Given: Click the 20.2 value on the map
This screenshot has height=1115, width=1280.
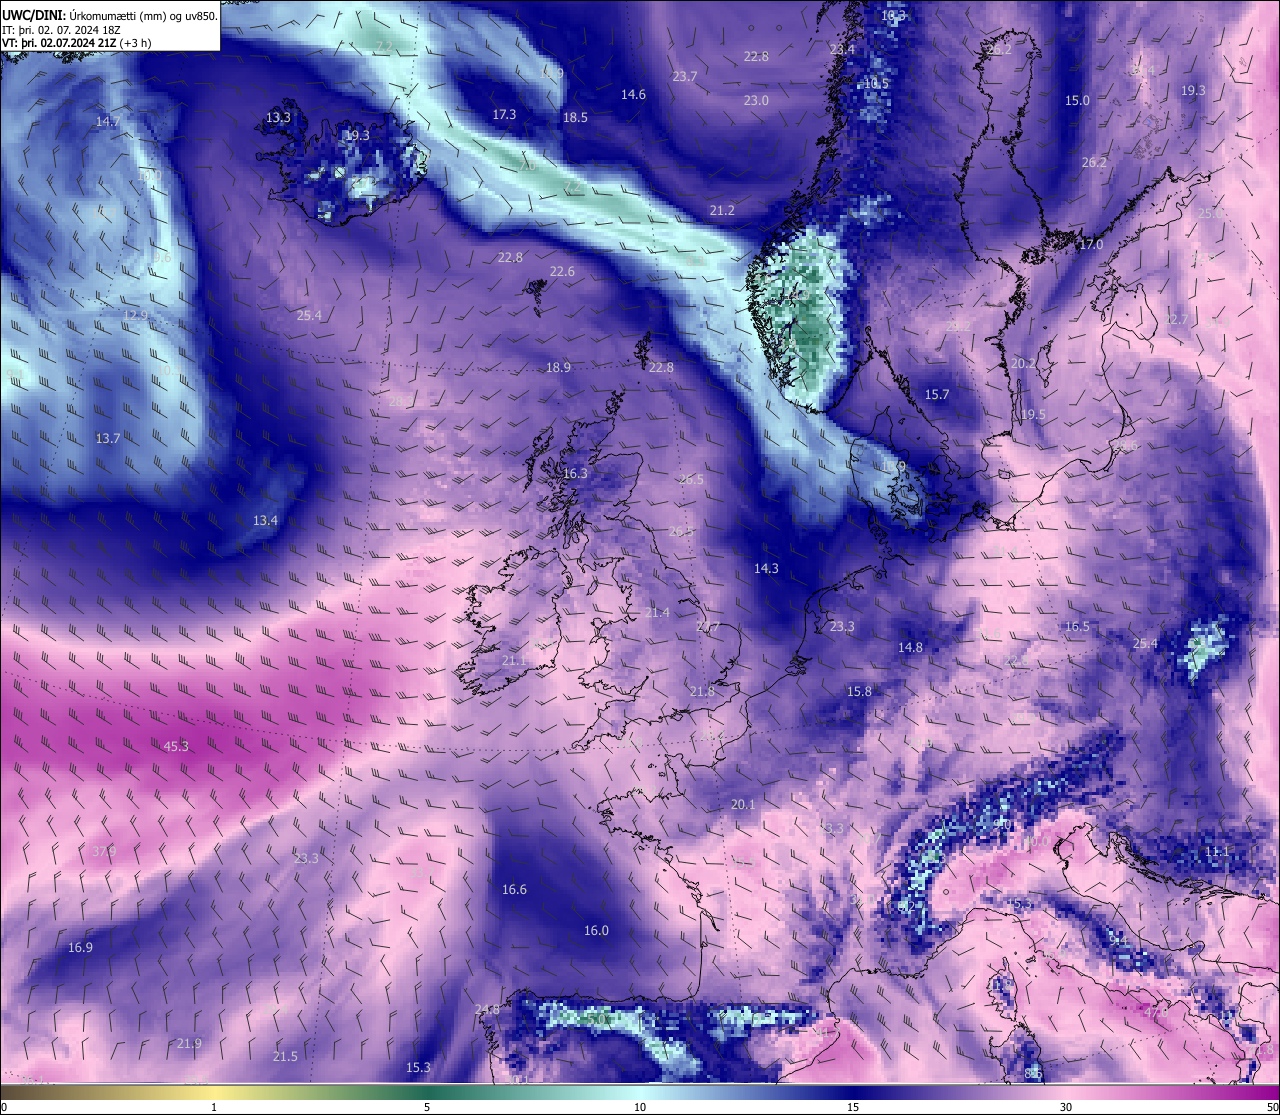Looking at the screenshot, I should (1023, 363).
